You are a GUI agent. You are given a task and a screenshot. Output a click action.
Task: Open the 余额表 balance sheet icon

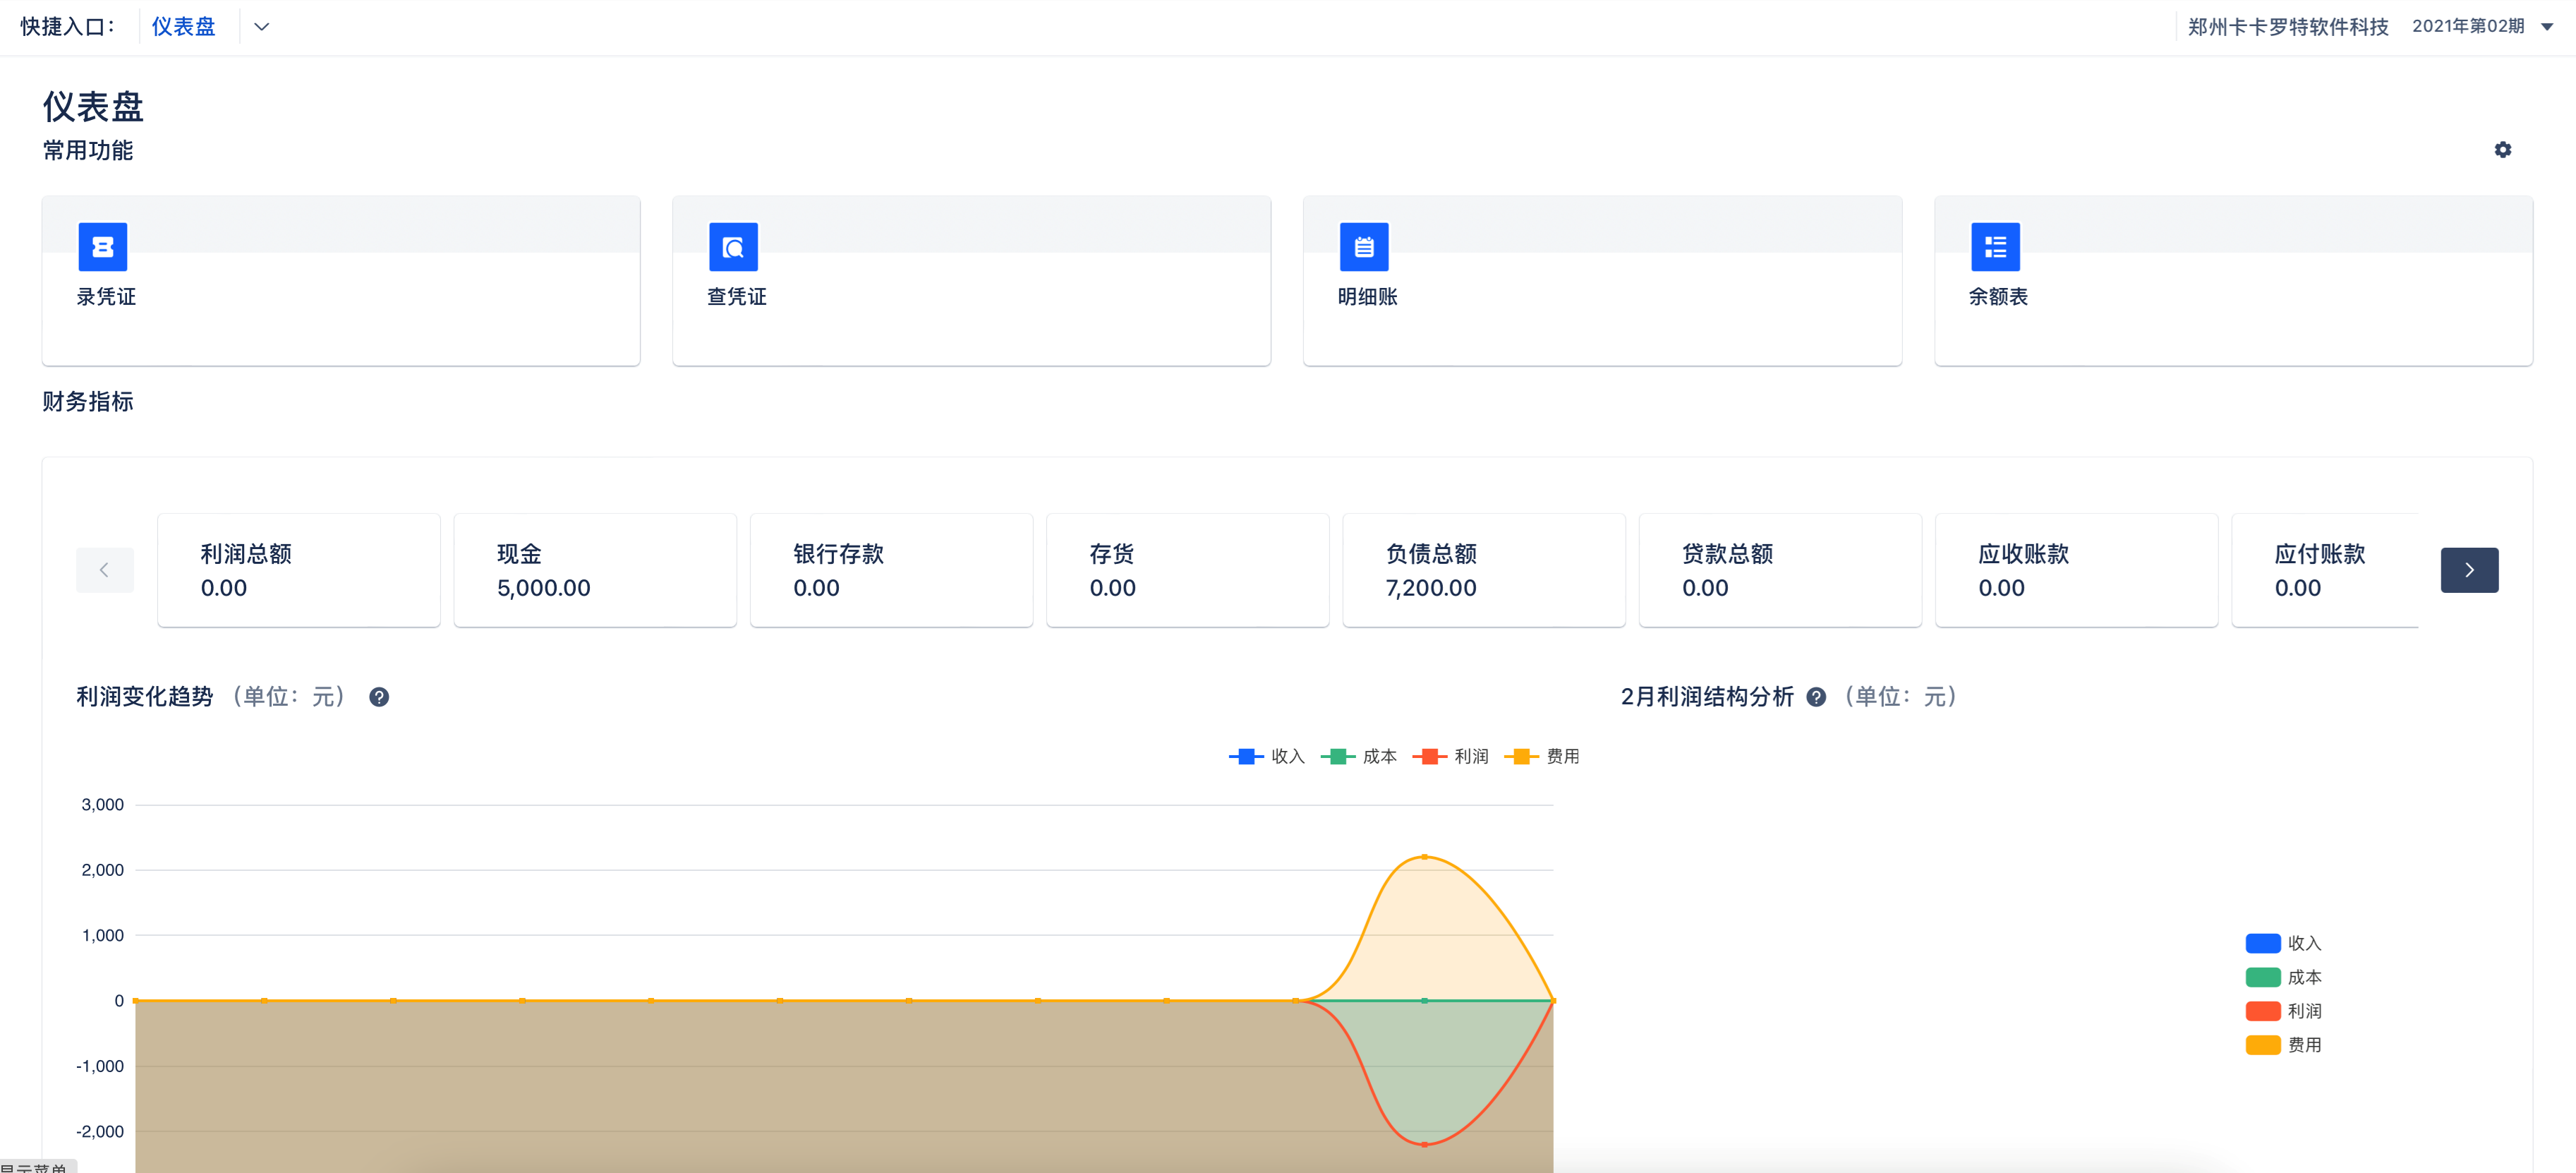tap(1995, 247)
